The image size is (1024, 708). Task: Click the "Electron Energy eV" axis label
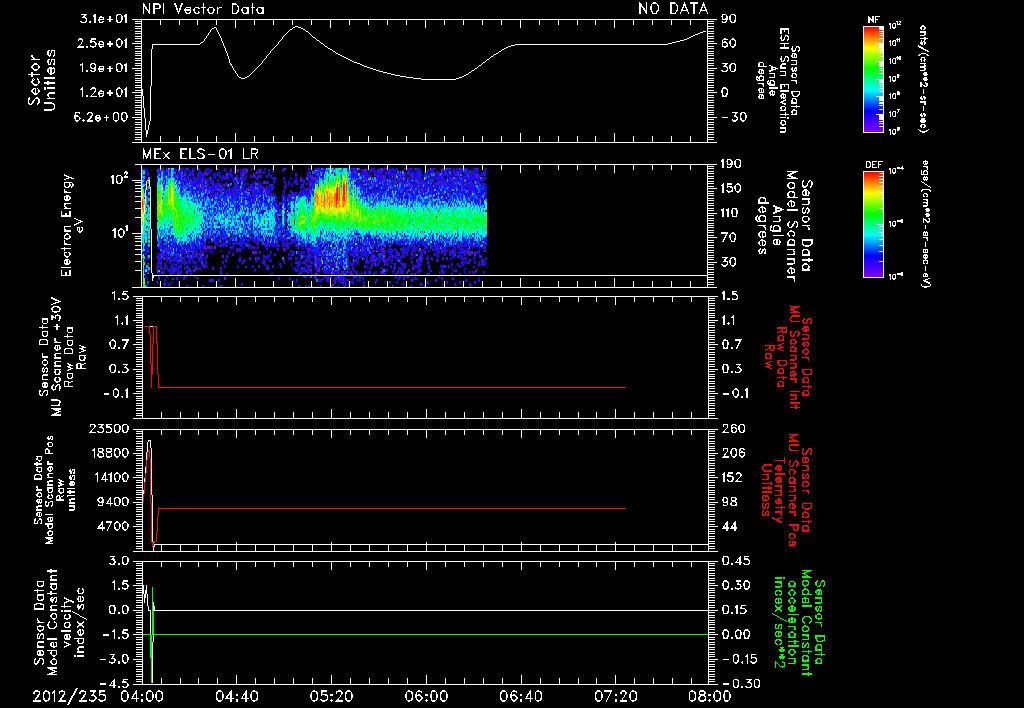71,225
